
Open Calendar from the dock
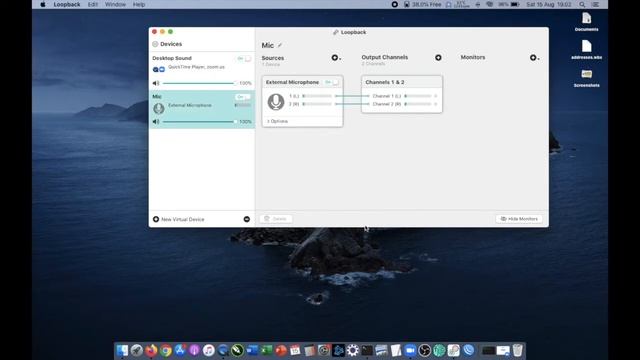click(295, 350)
